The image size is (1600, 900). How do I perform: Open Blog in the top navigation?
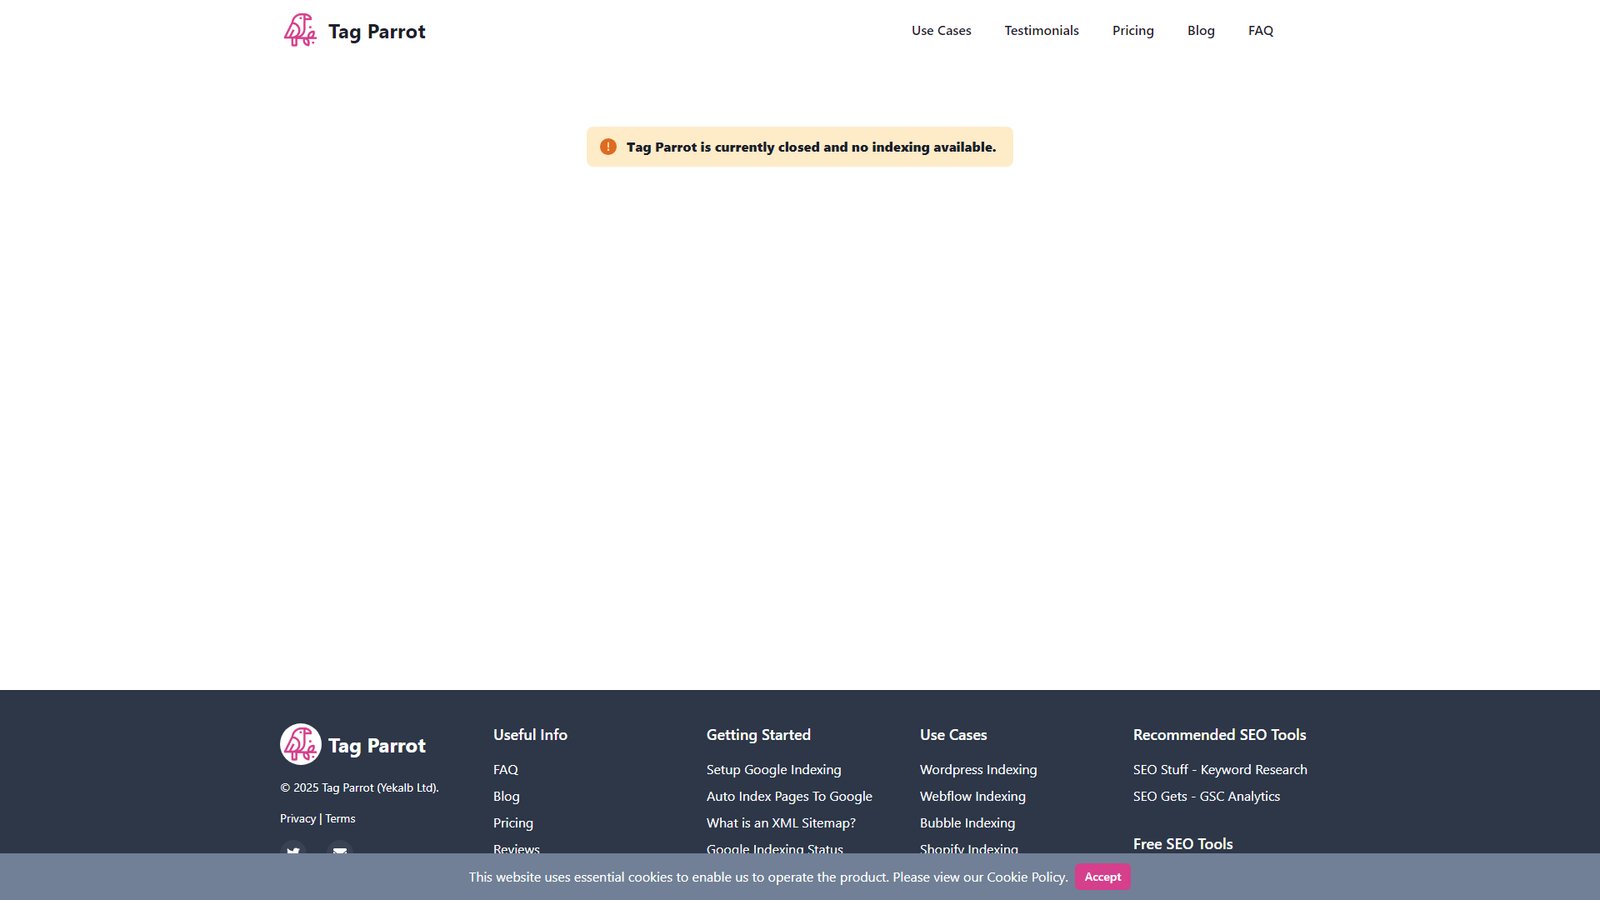point(1201,31)
